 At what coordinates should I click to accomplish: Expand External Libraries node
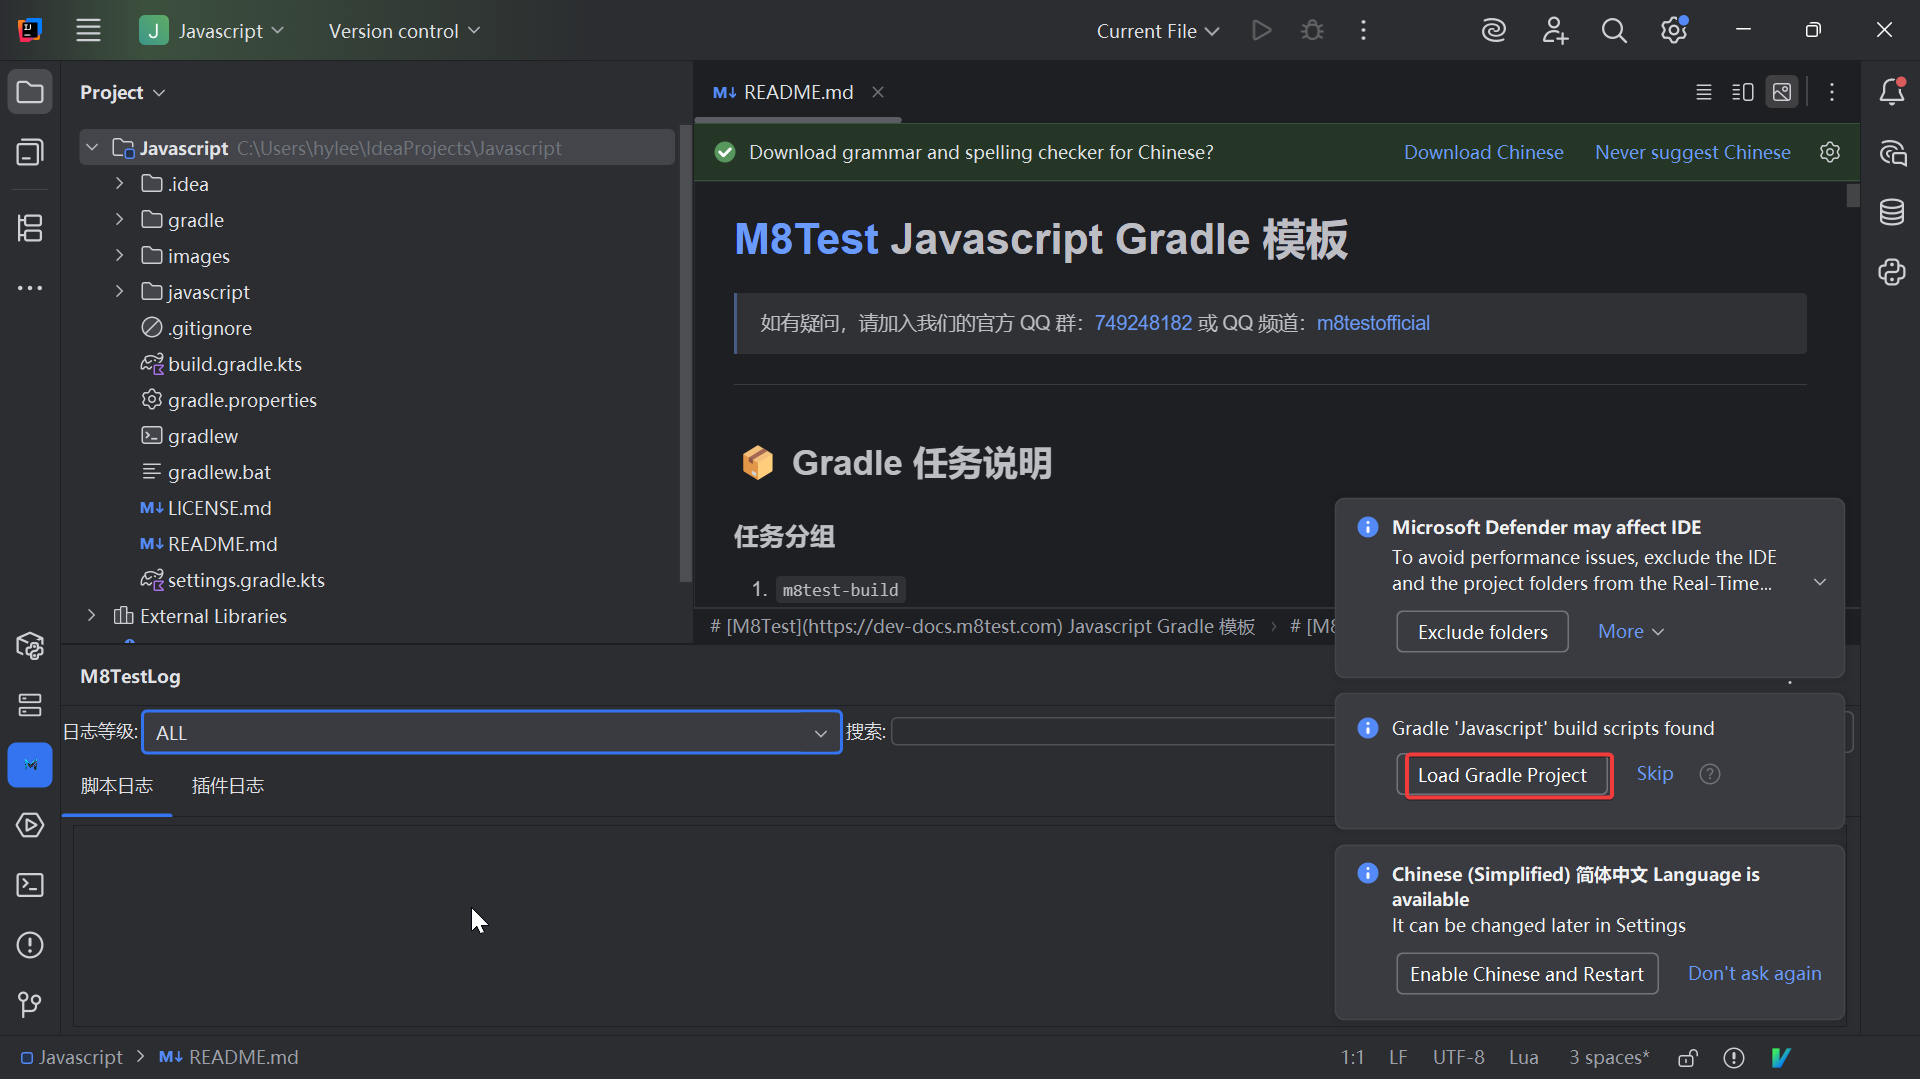click(x=92, y=616)
